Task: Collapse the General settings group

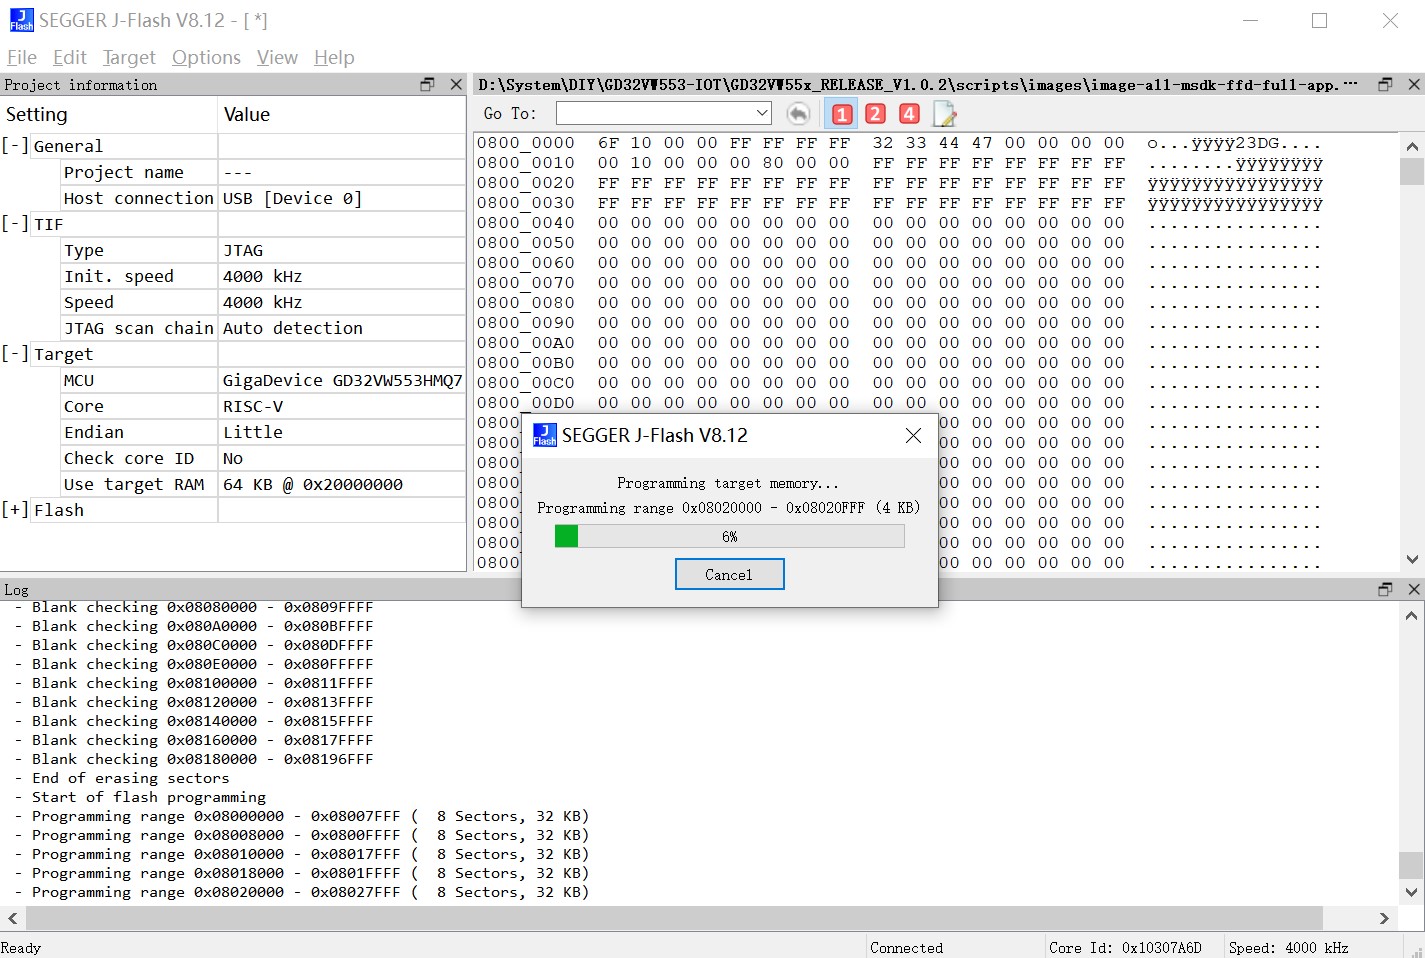Action: (x=15, y=146)
